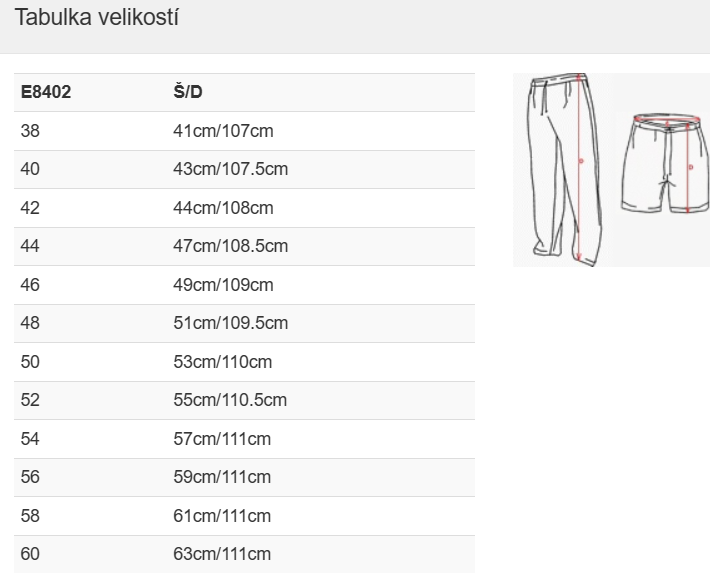Click the trousers measurement diagram image

click(x=566, y=170)
